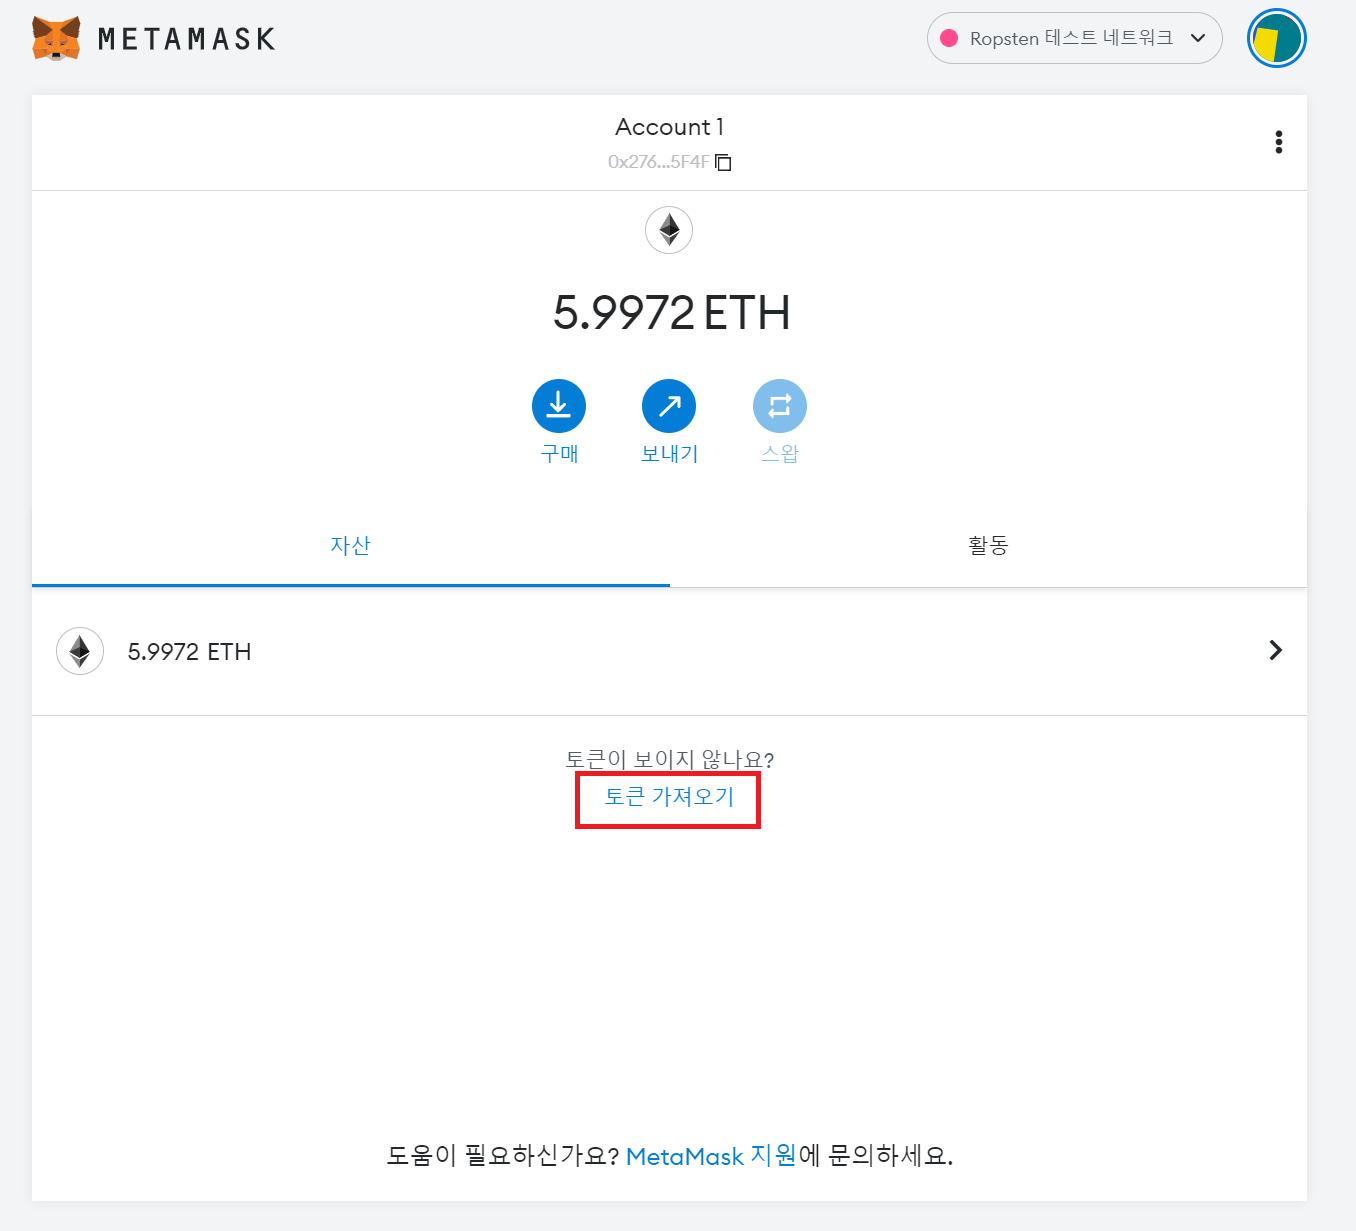Click the MetaMask fox logo

pos(56,39)
